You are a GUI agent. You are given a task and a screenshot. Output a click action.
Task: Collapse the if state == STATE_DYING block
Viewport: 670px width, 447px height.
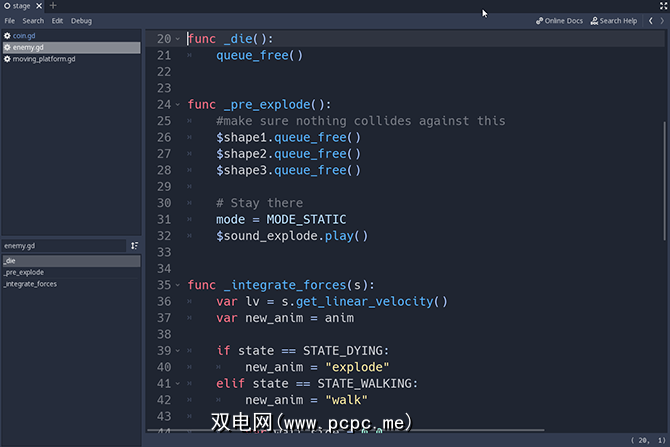pos(178,350)
